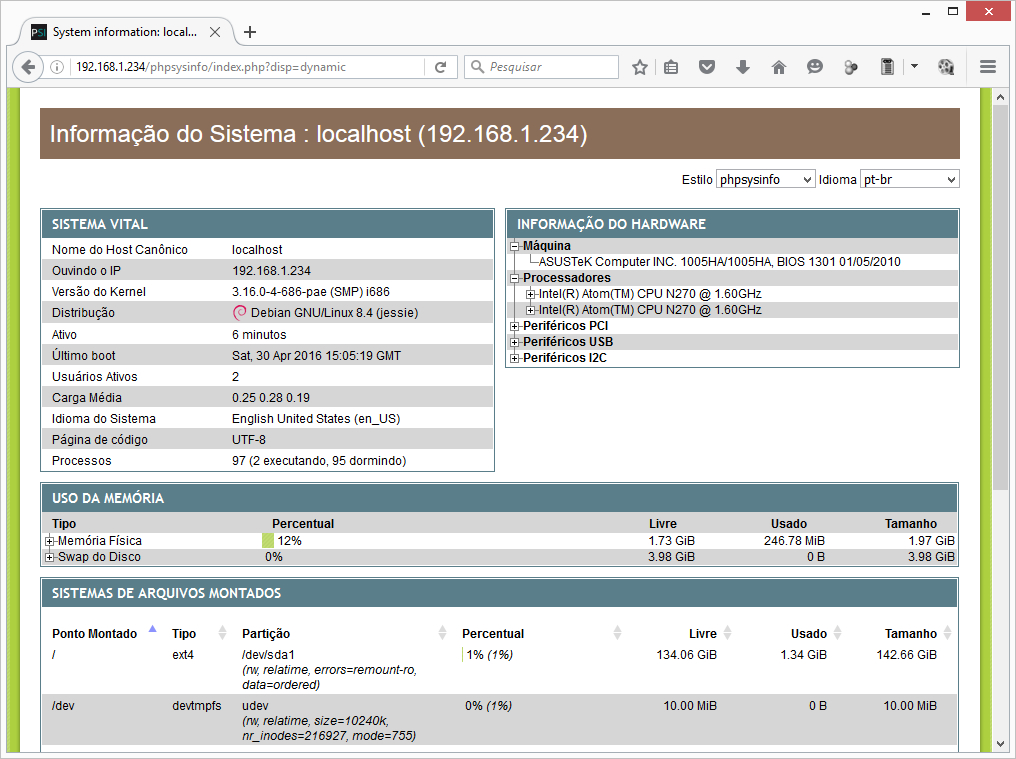The image size is (1016, 759).
Task: Sort filesystems by Tamanho column
Action: (x=910, y=633)
